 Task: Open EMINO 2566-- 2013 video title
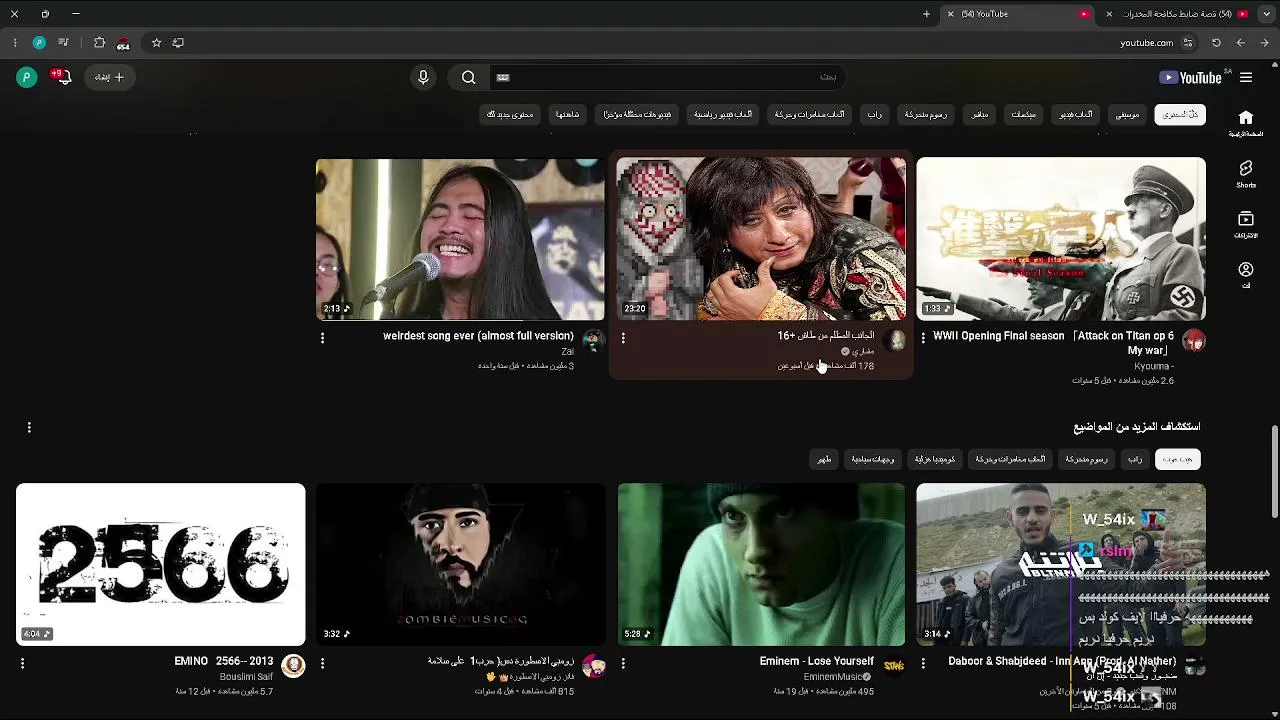[223, 661]
